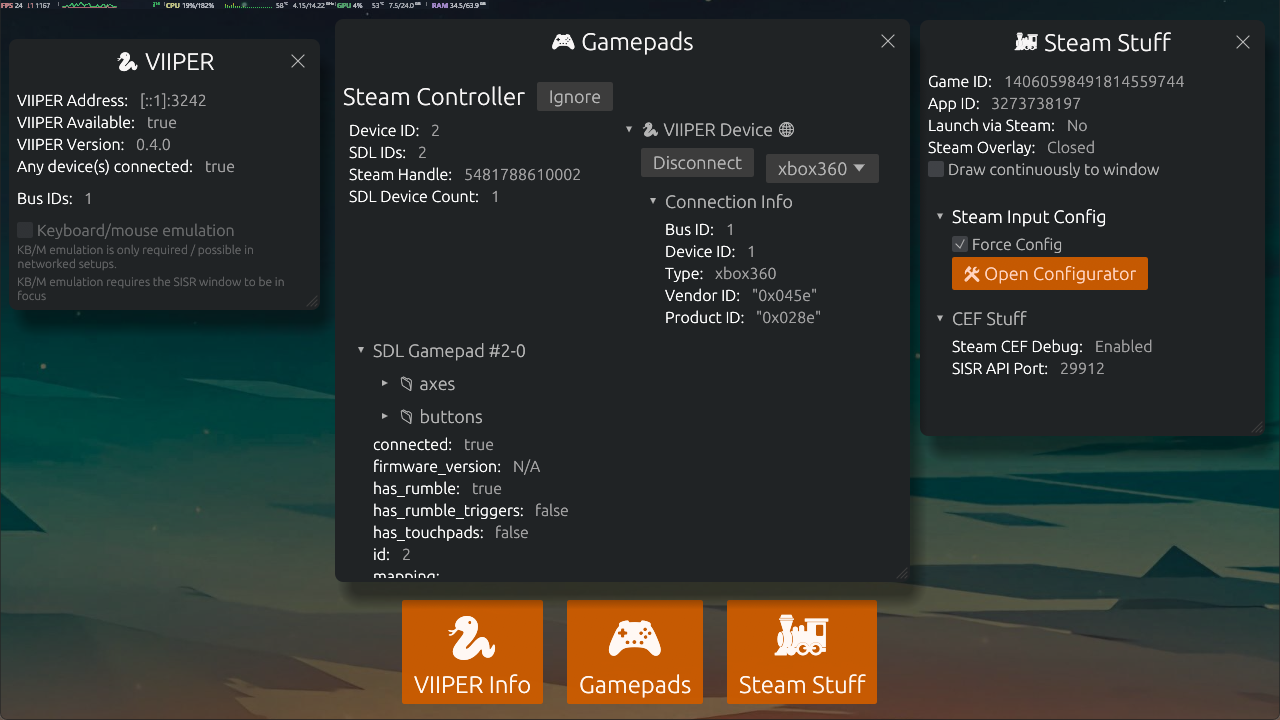Enable Keyboard/mouse emulation
This screenshot has width=1280, height=720.
pyautogui.click(x=24, y=230)
